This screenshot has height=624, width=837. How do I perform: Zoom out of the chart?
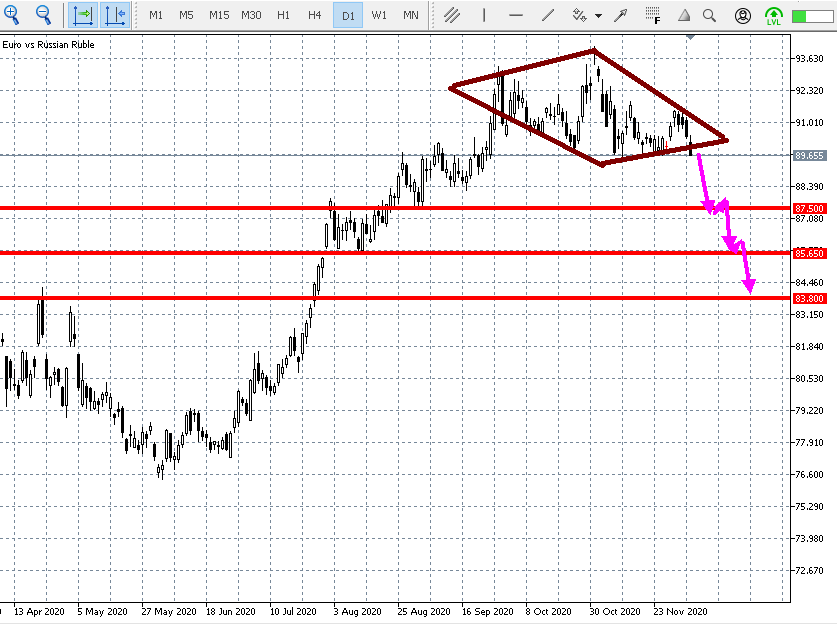coord(43,15)
